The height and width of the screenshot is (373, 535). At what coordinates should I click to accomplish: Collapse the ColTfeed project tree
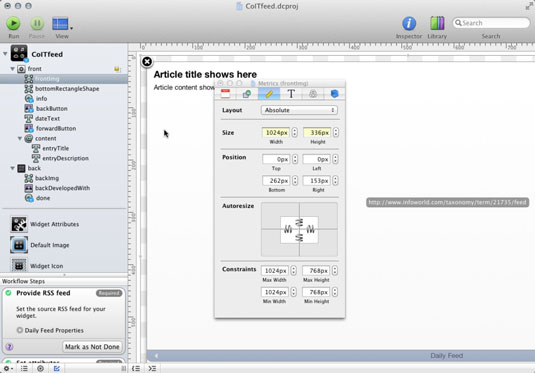pos(5,54)
